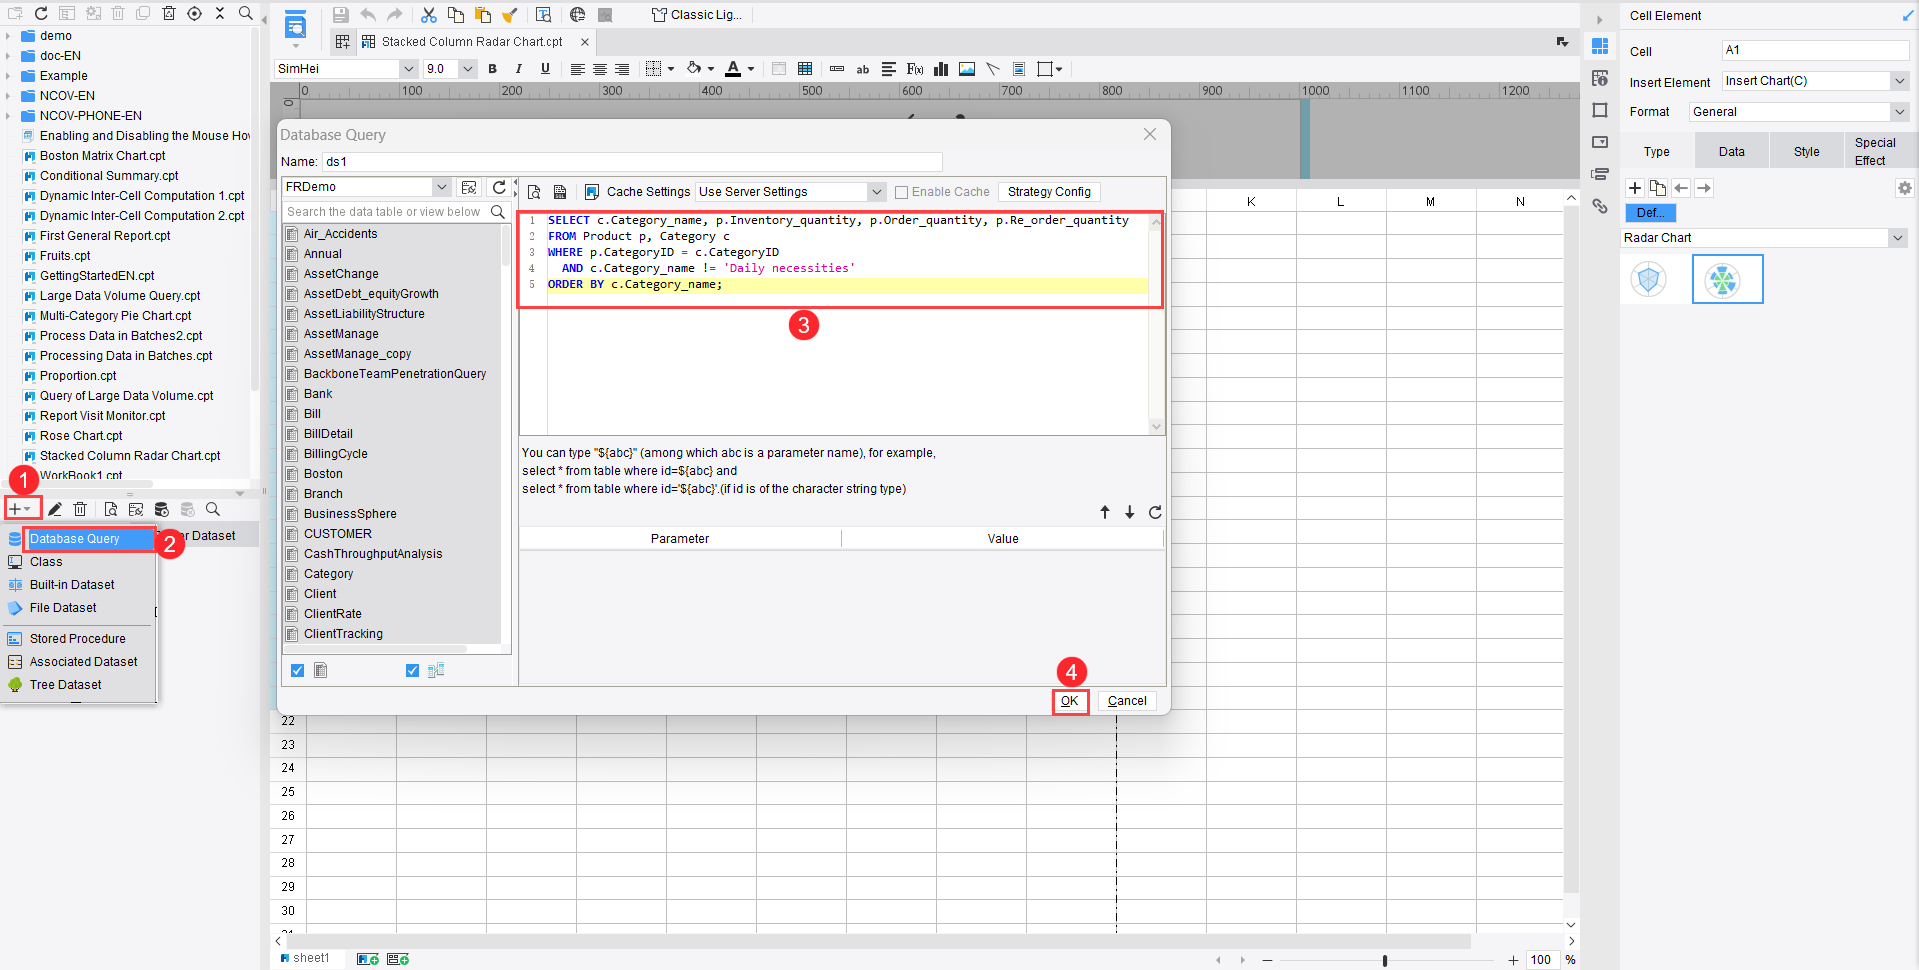Open the Strategy Config button
The image size is (1919, 970).
coord(1049,192)
